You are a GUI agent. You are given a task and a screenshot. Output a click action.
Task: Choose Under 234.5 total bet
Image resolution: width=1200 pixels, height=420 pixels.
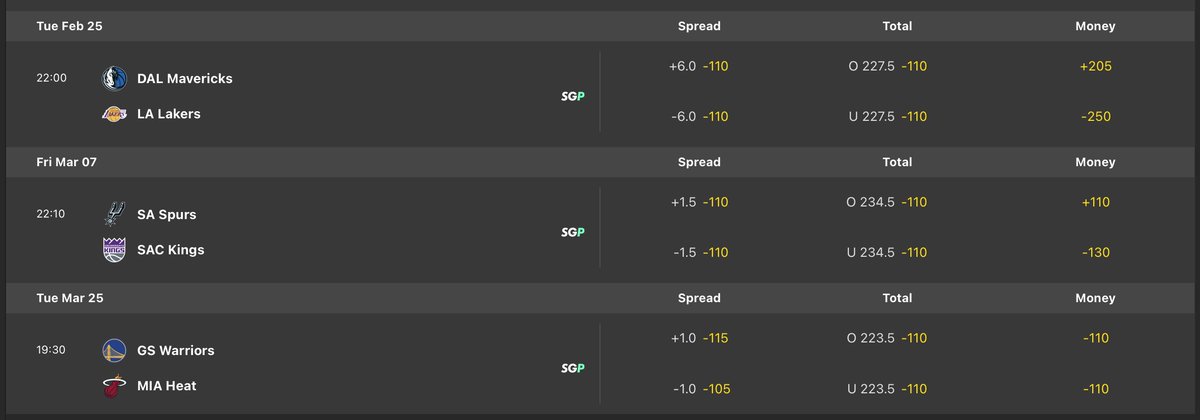[x=888, y=252]
